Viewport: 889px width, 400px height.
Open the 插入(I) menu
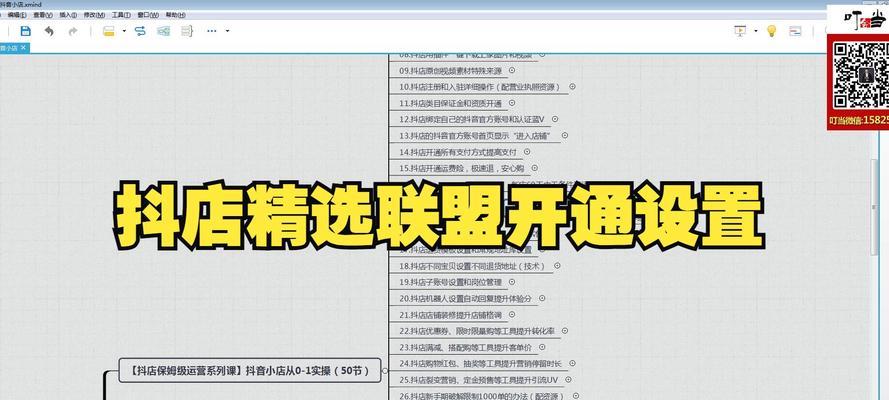(68, 15)
